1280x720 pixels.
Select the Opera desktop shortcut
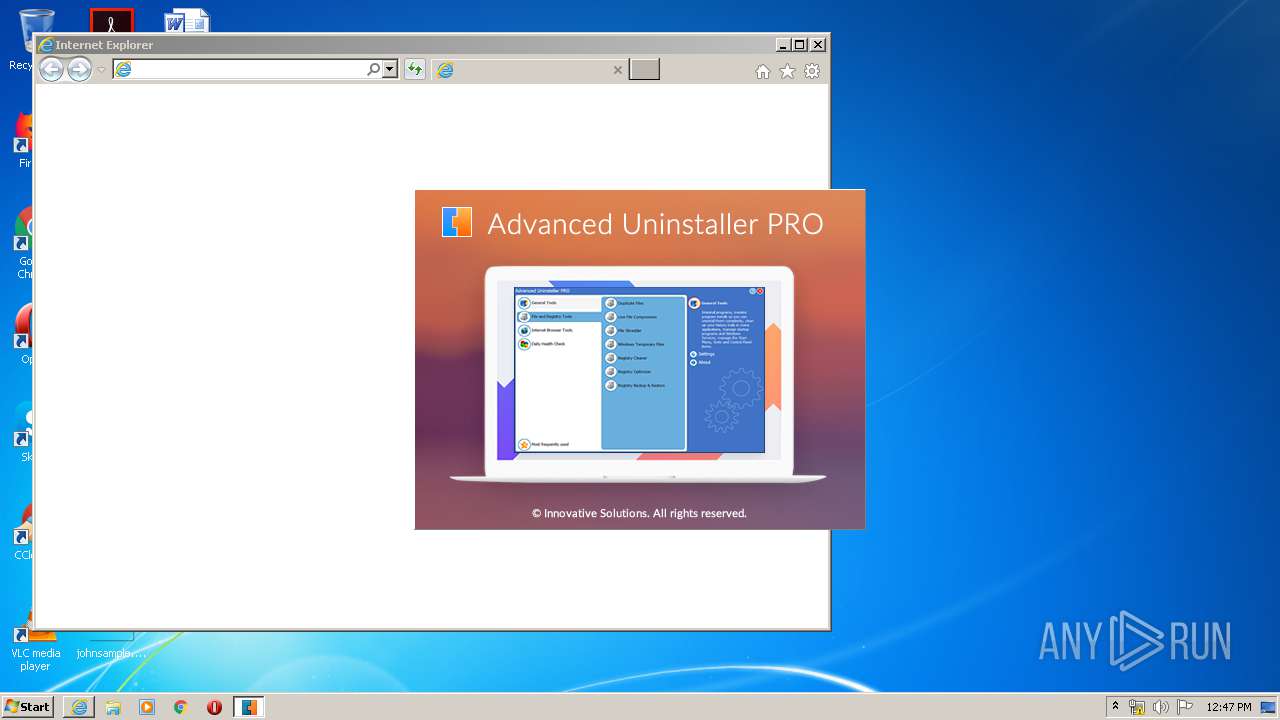point(24,335)
